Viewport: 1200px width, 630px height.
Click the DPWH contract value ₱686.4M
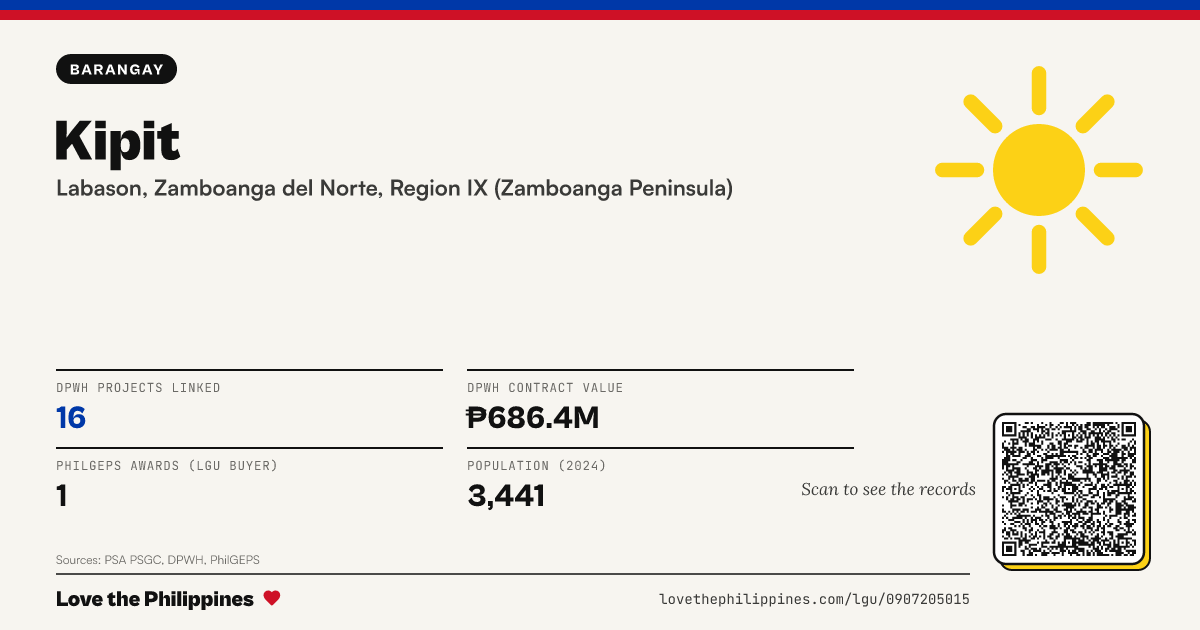click(x=533, y=417)
